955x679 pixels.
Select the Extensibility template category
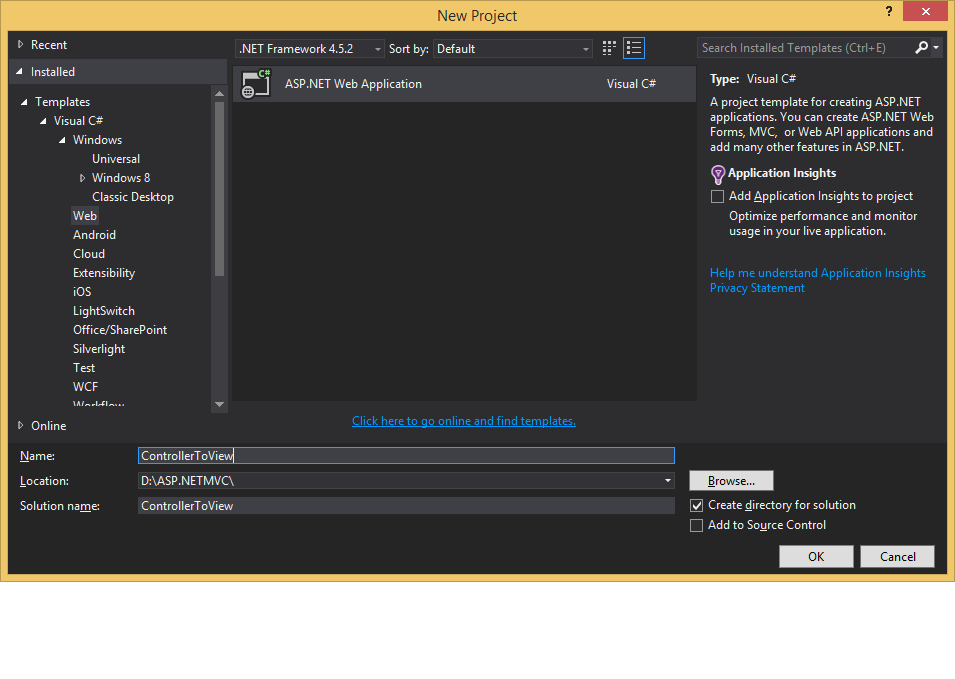click(x=104, y=273)
